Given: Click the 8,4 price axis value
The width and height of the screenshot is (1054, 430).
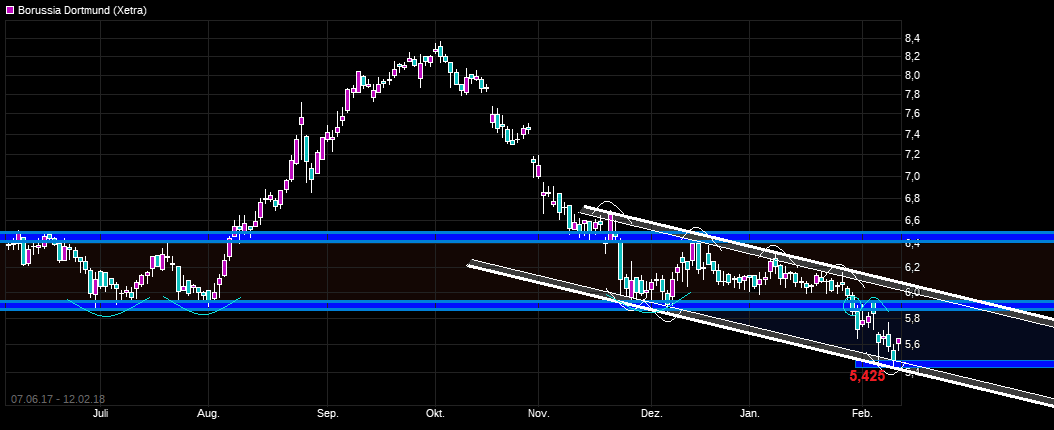Looking at the screenshot, I should 912,38.
